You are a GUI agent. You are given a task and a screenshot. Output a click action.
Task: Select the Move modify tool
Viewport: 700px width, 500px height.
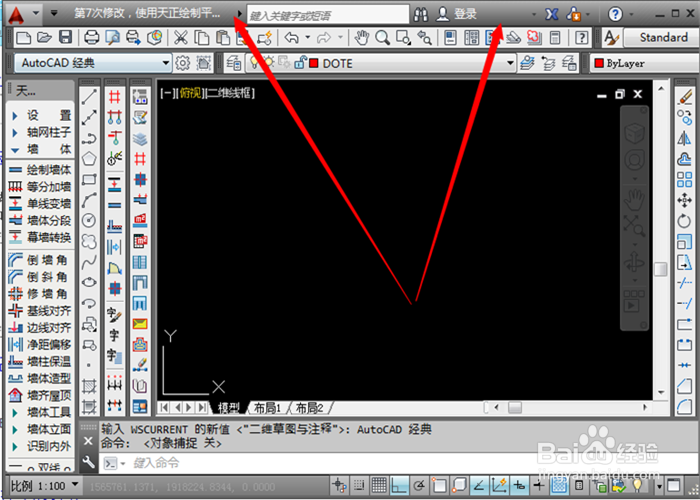(x=684, y=200)
